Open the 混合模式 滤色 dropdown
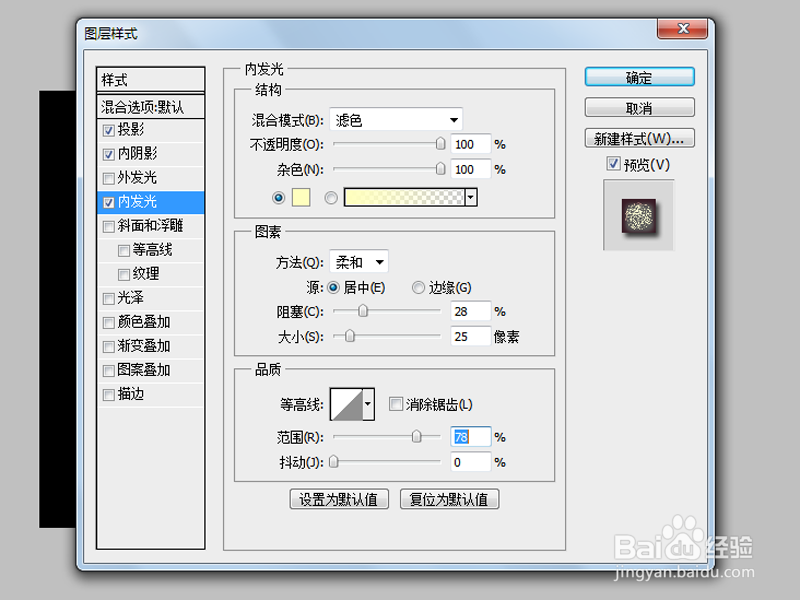 [x=396, y=120]
